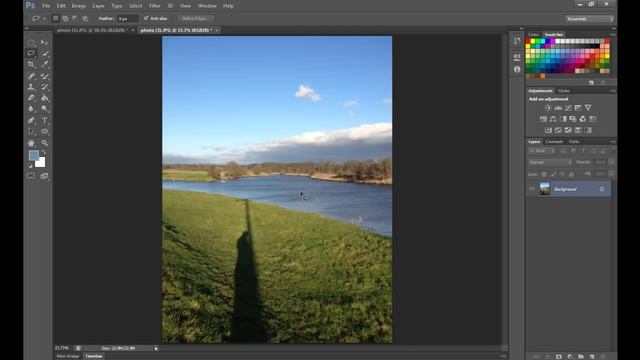Toggle Lock All for the layer
This screenshot has height=360, width=640.
point(571,174)
